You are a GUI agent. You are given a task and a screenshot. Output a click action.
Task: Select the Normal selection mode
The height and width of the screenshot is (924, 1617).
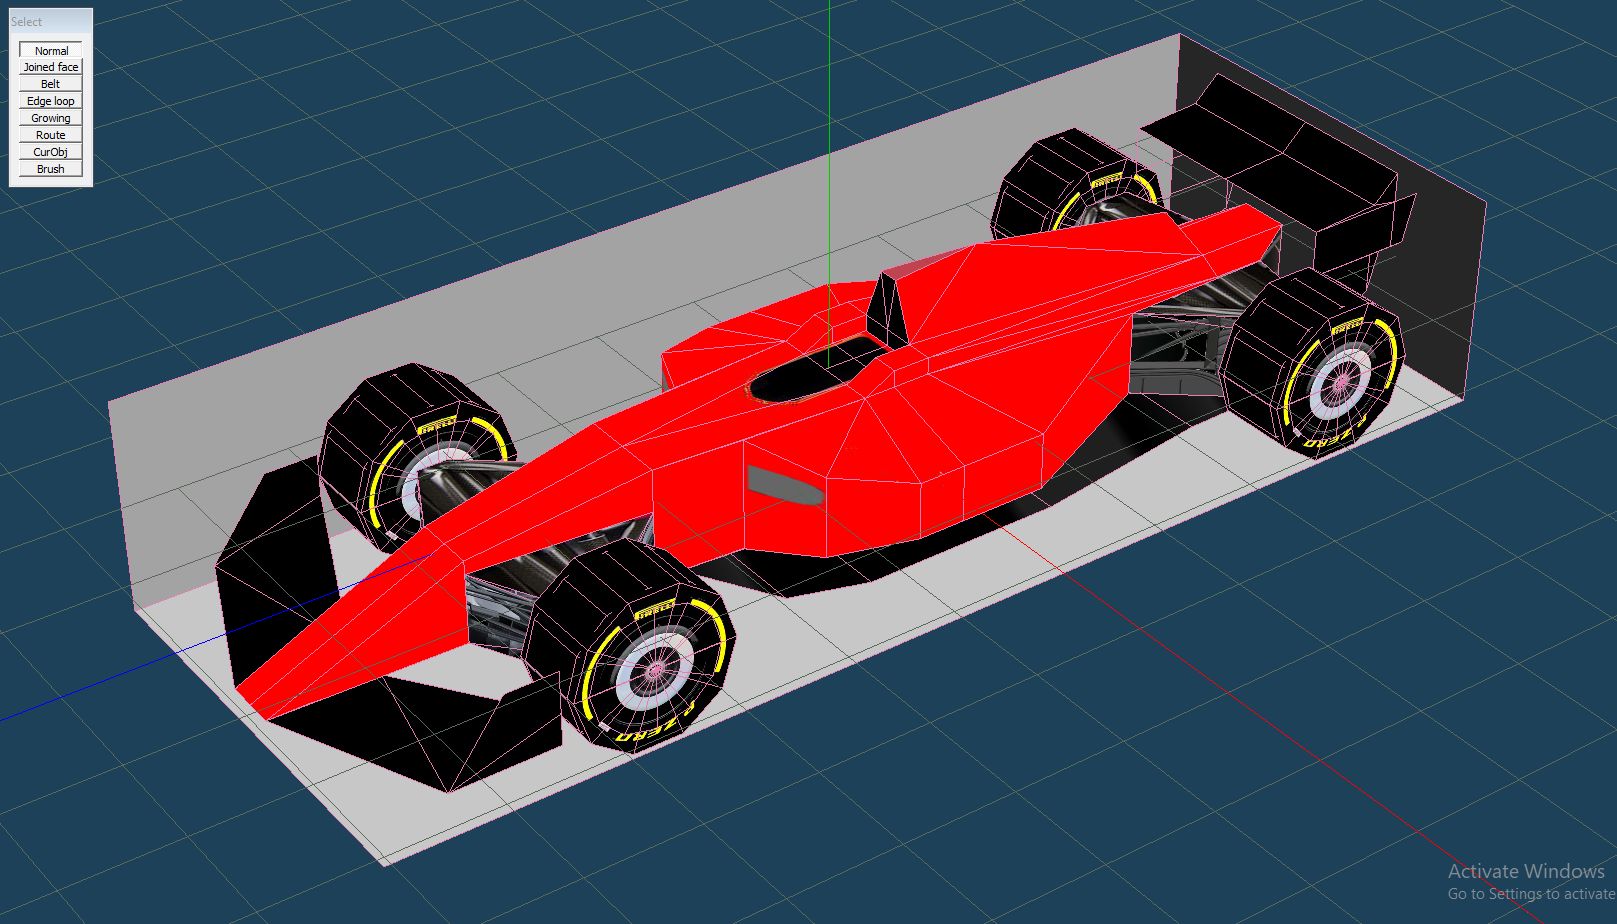[51, 50]
